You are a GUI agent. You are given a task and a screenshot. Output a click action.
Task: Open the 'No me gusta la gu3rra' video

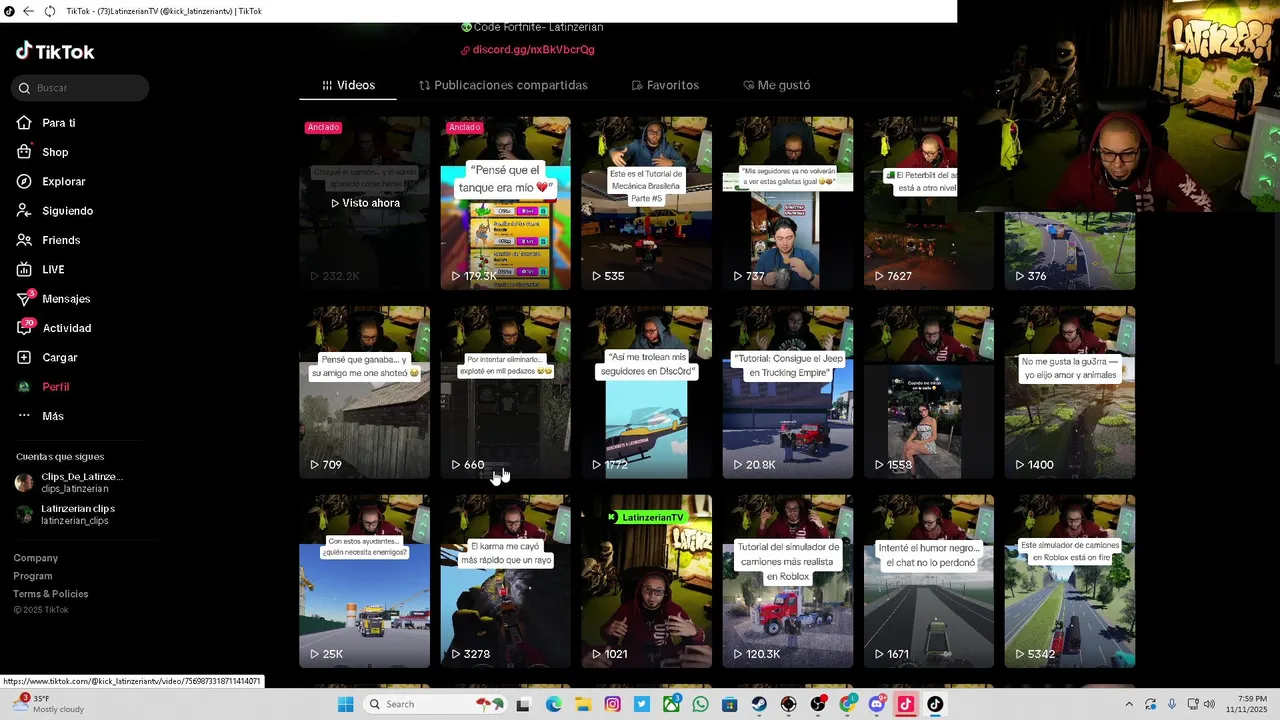click(1069, 392)
